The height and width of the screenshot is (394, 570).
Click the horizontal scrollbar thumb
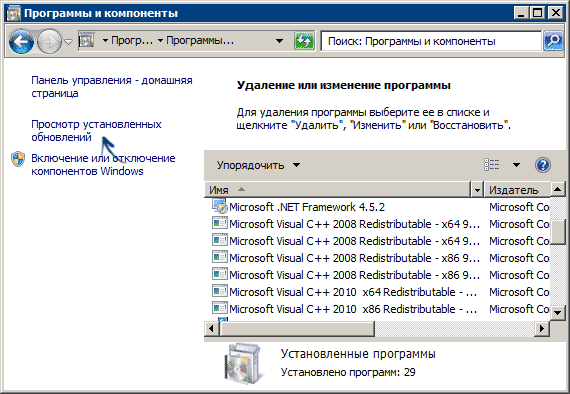pyautogui.click(x=296, y=329)
